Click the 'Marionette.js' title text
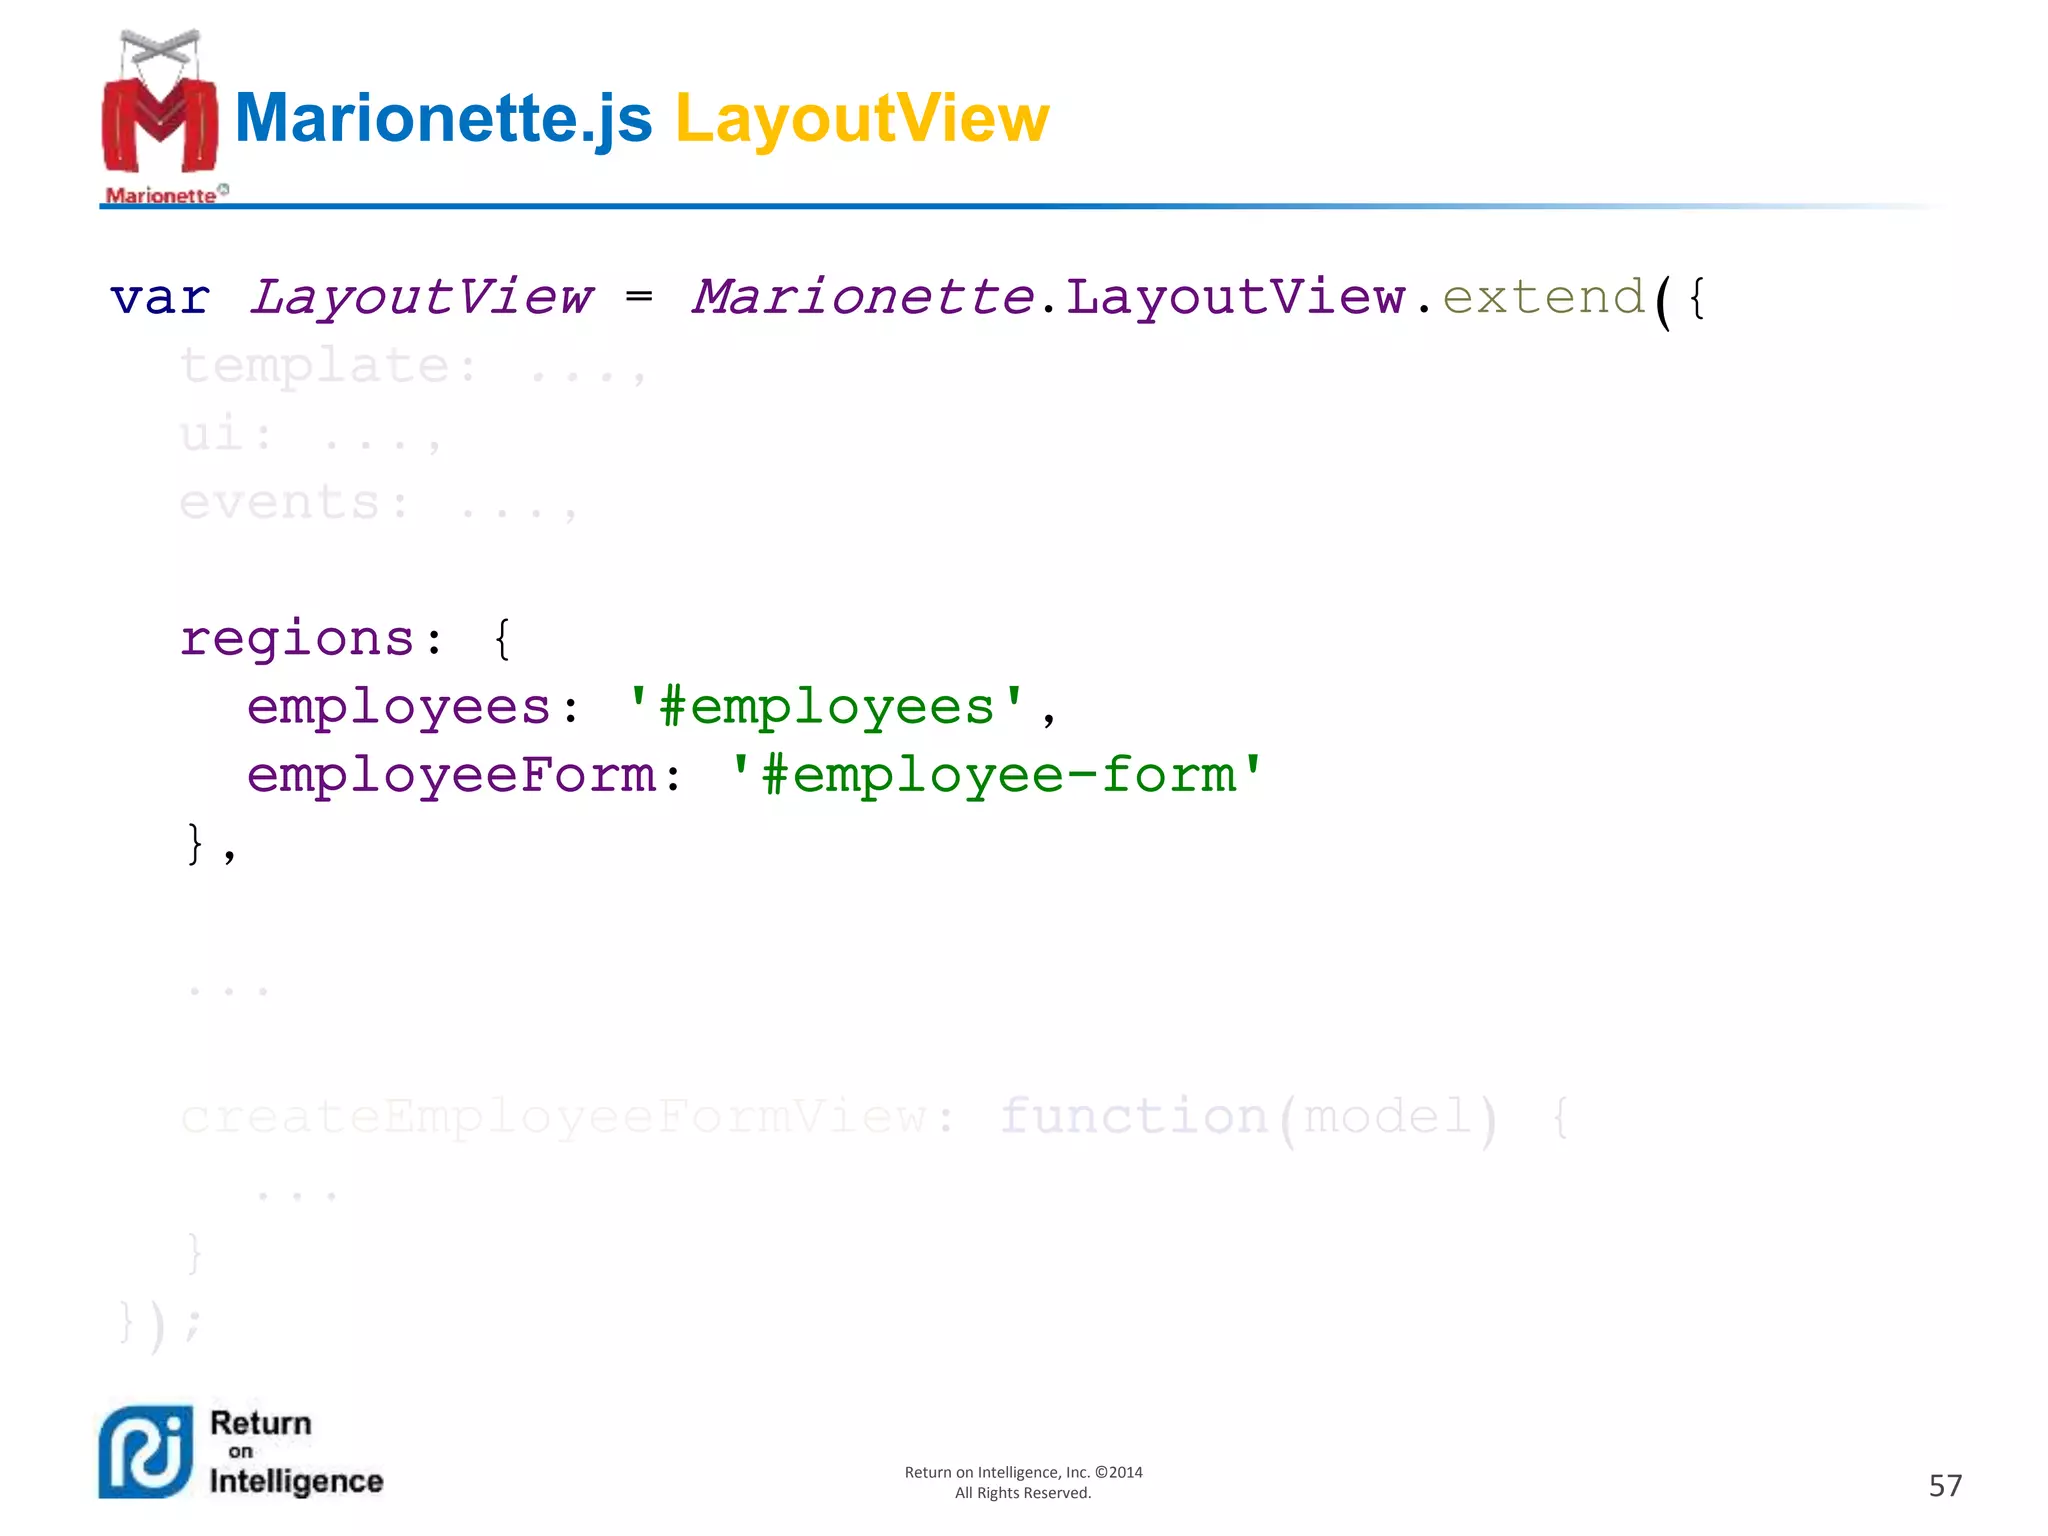This screenshot has width=2048, height=1536. [x=443, y=120]
